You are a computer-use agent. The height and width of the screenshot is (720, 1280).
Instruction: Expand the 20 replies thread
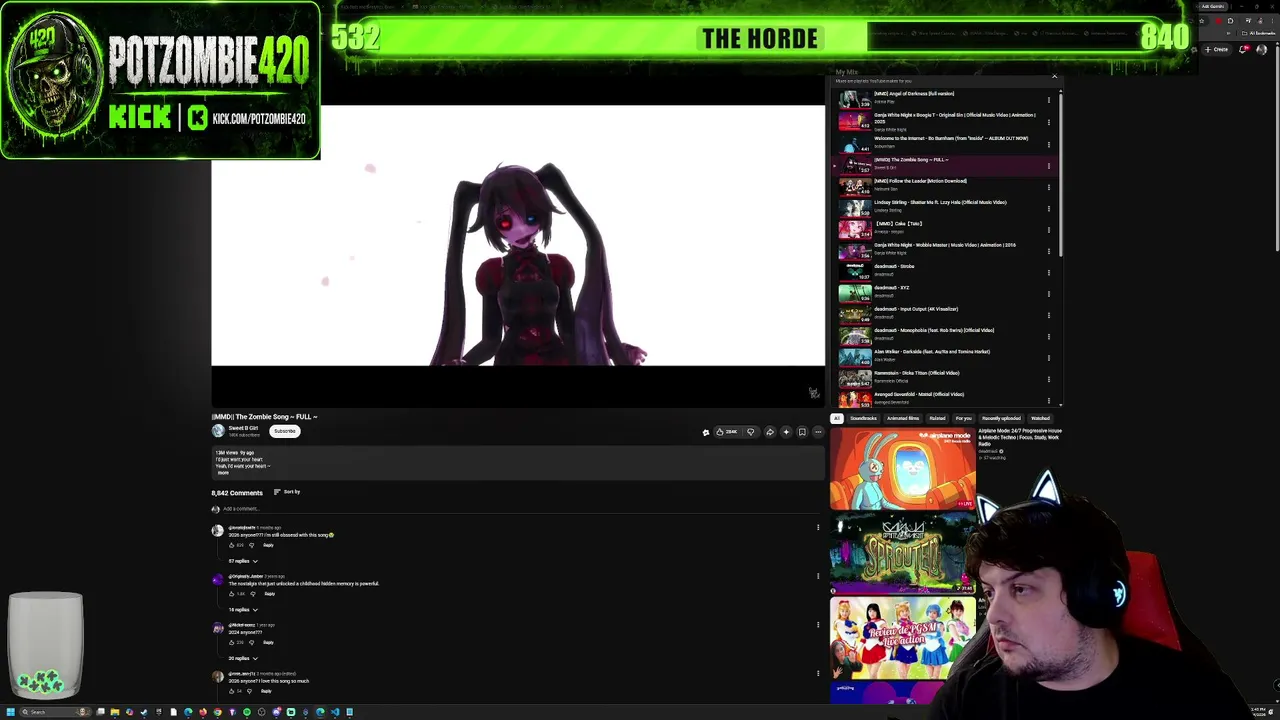243,658
